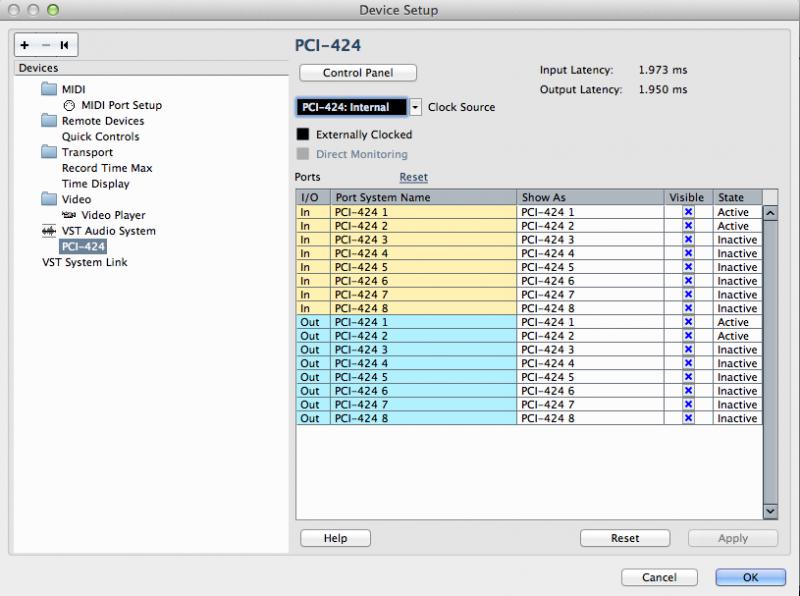Select the PCI-424 device entry

point(83,246)
